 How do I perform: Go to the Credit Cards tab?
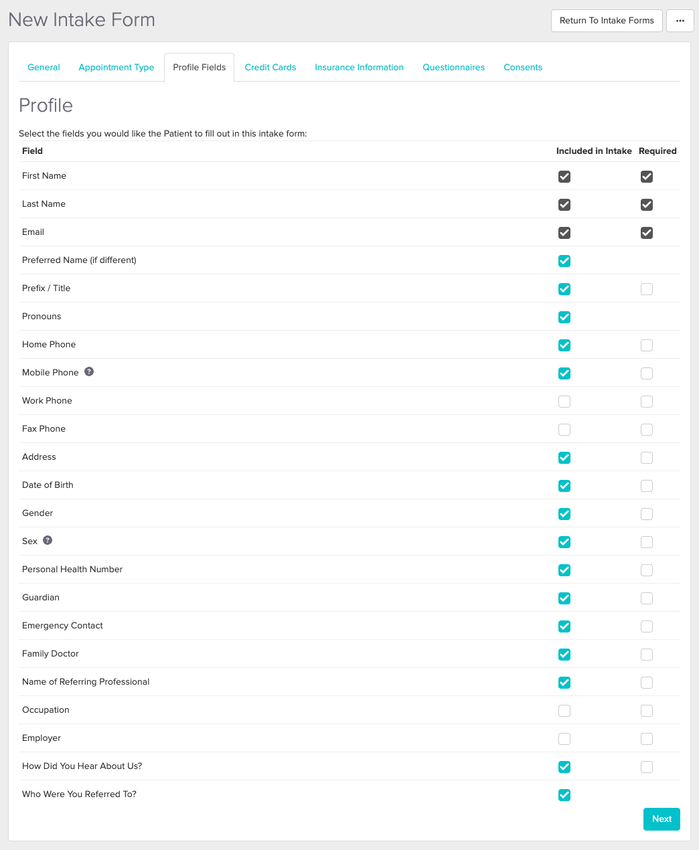(x=270, y=67)
